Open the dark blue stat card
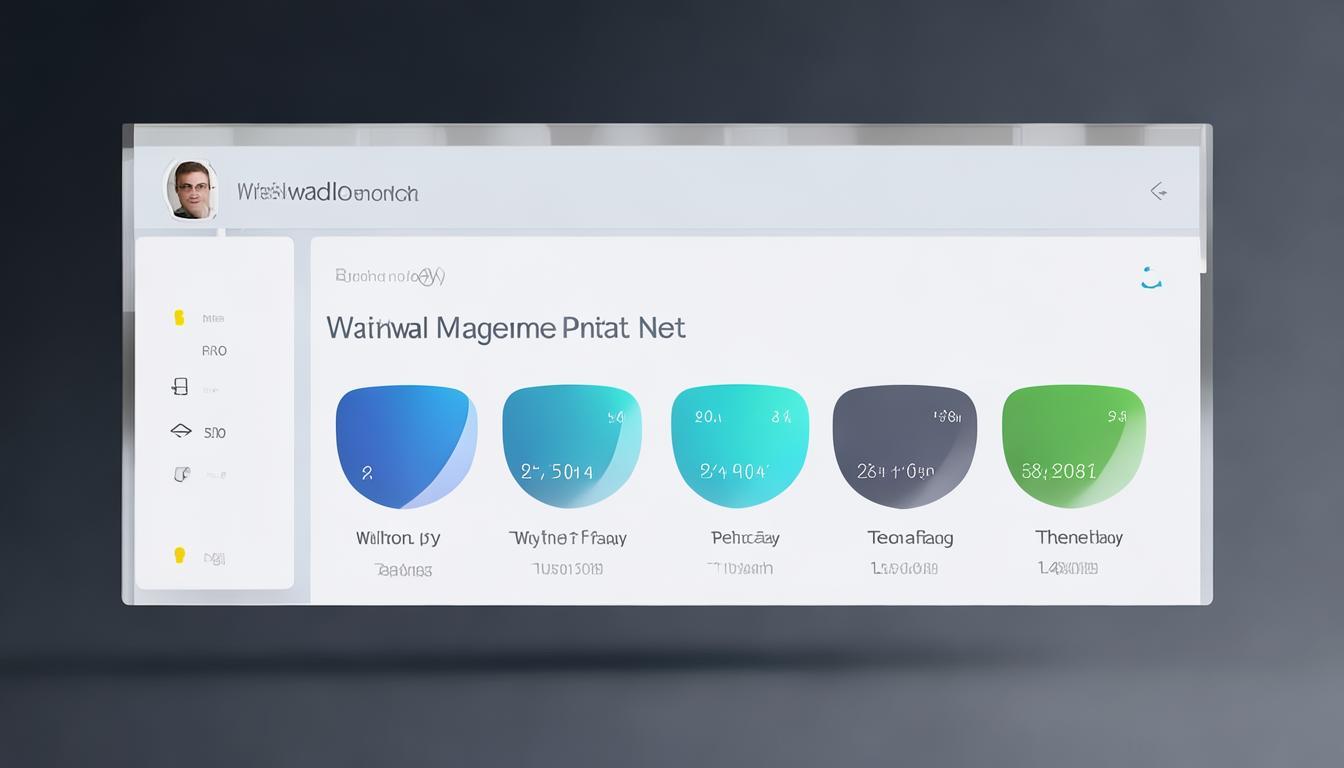 coord(405,446)
